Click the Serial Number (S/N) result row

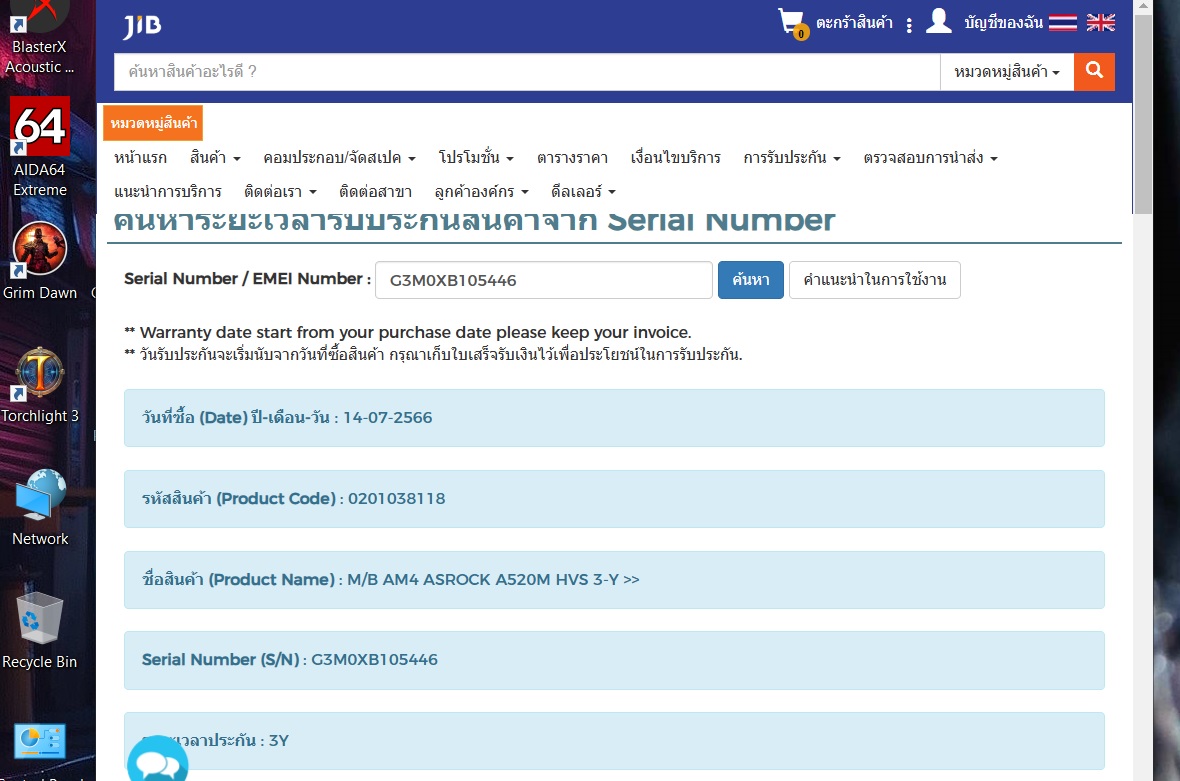(x=614, y=660)
